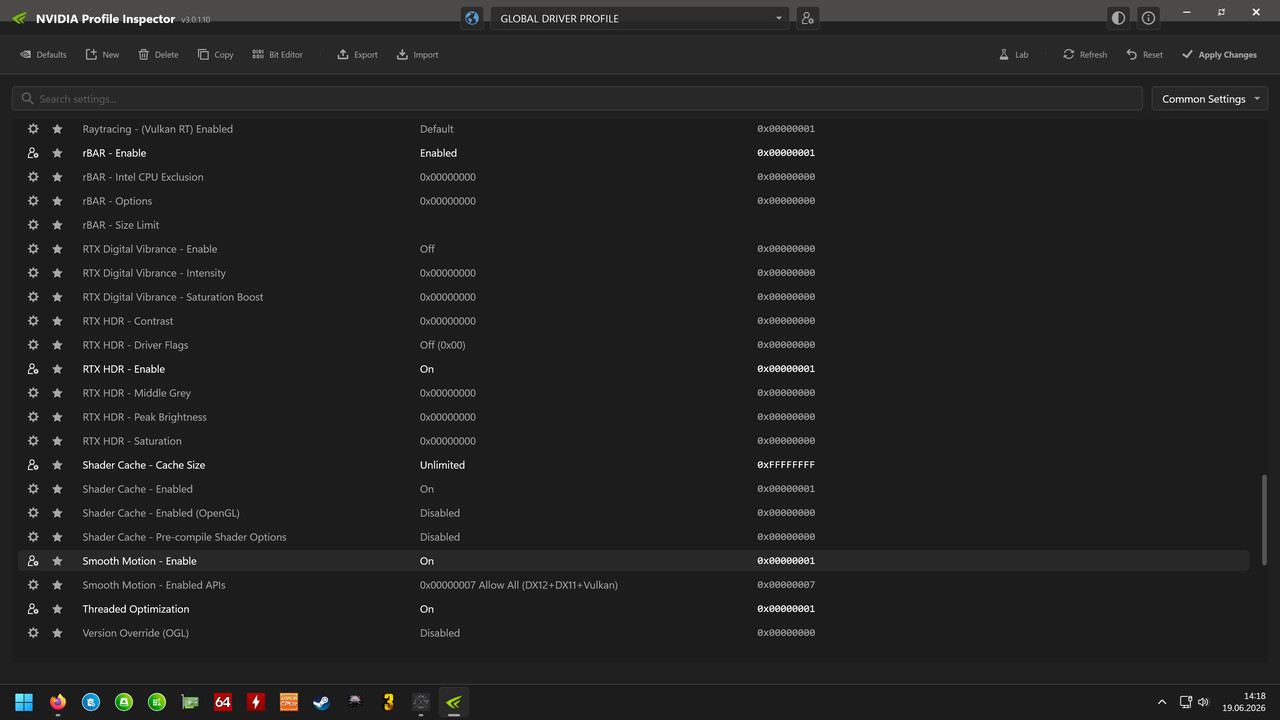Click the volume icon in the system tray

(x=1203, y=702)
